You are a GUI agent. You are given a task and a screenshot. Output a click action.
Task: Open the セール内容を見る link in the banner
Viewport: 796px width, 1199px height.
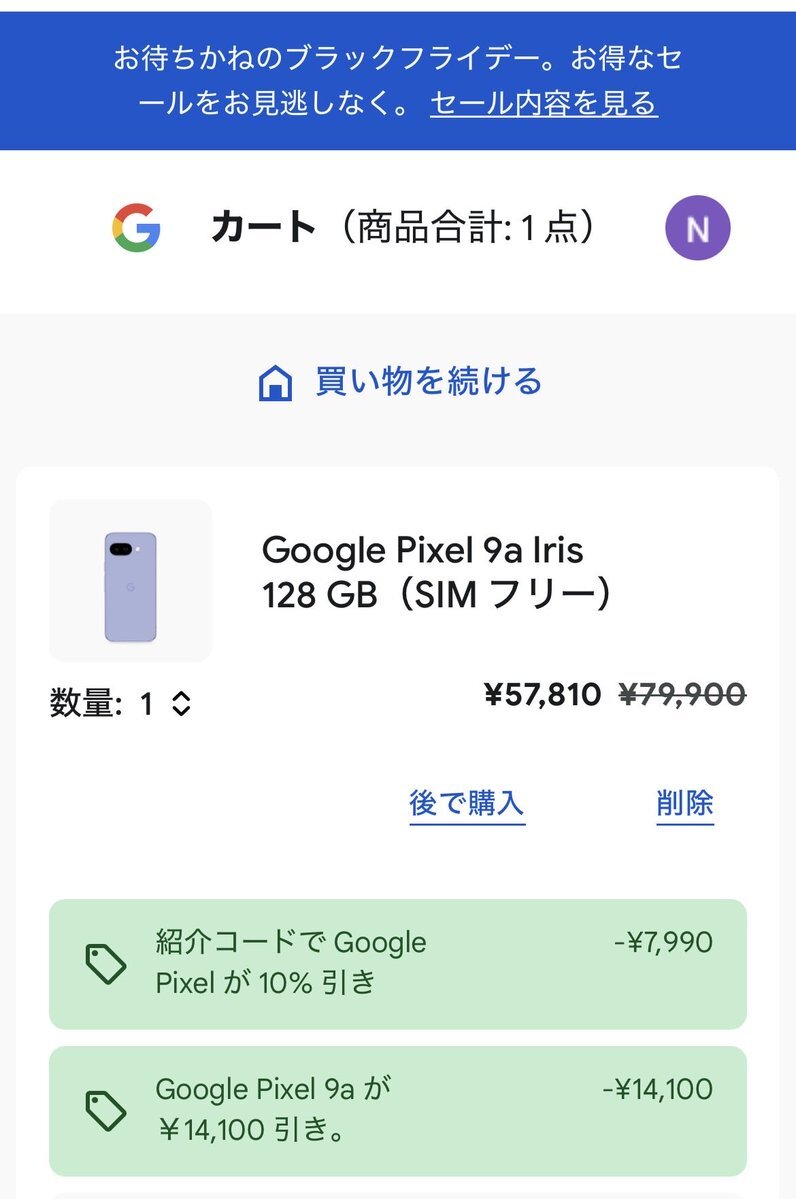(x=543, y=103)
